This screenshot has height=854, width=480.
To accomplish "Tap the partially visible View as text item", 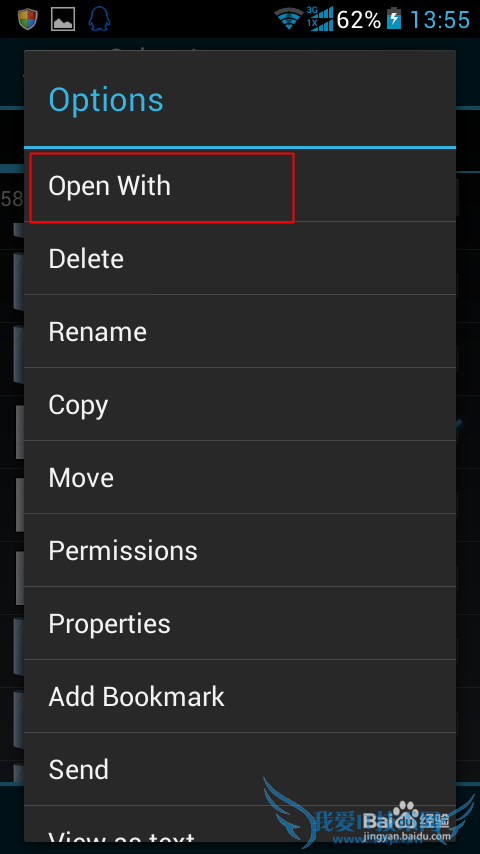I will click(240, 824).
